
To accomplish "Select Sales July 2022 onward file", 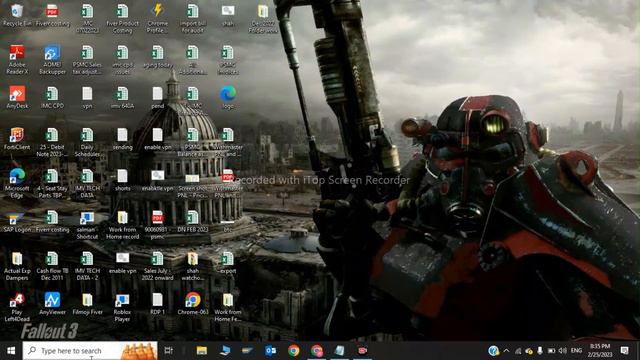I will tap(158, 266).
